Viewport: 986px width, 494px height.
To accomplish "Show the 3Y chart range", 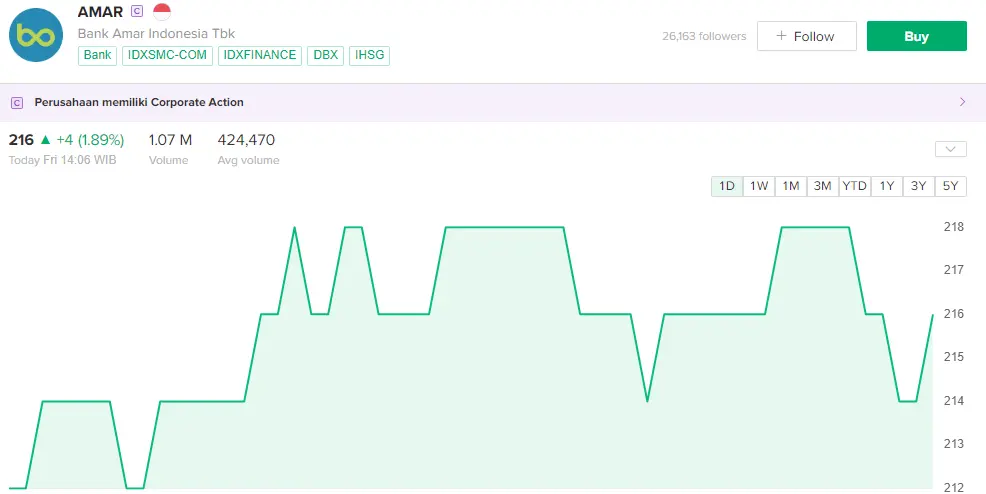I will click(x=919, y=186).
